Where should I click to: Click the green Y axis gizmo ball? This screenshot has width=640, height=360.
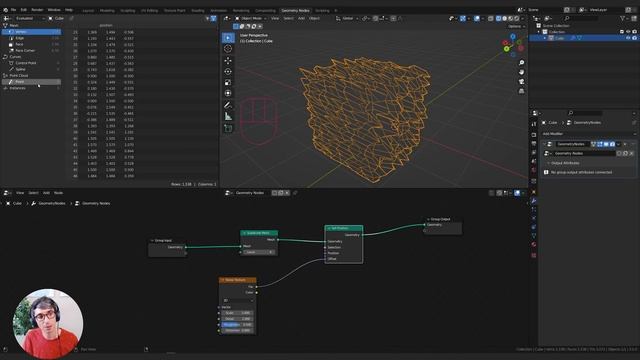point(507,49)
